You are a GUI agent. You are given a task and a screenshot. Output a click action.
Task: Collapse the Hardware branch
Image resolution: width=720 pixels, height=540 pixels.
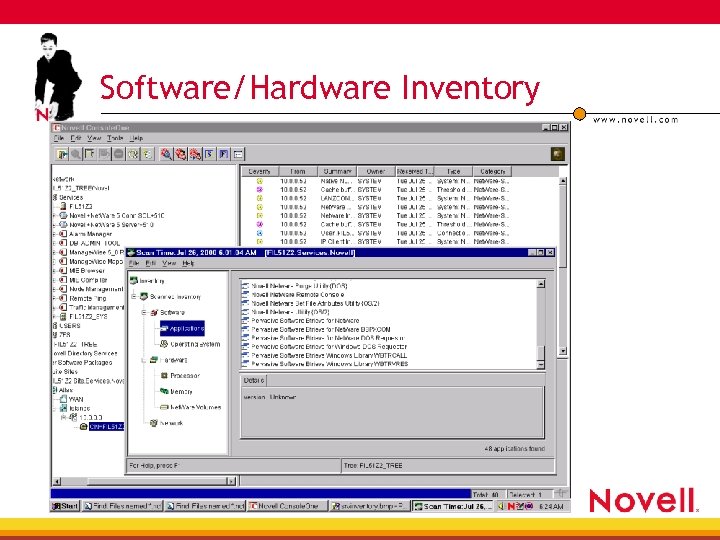click(144, 360)
